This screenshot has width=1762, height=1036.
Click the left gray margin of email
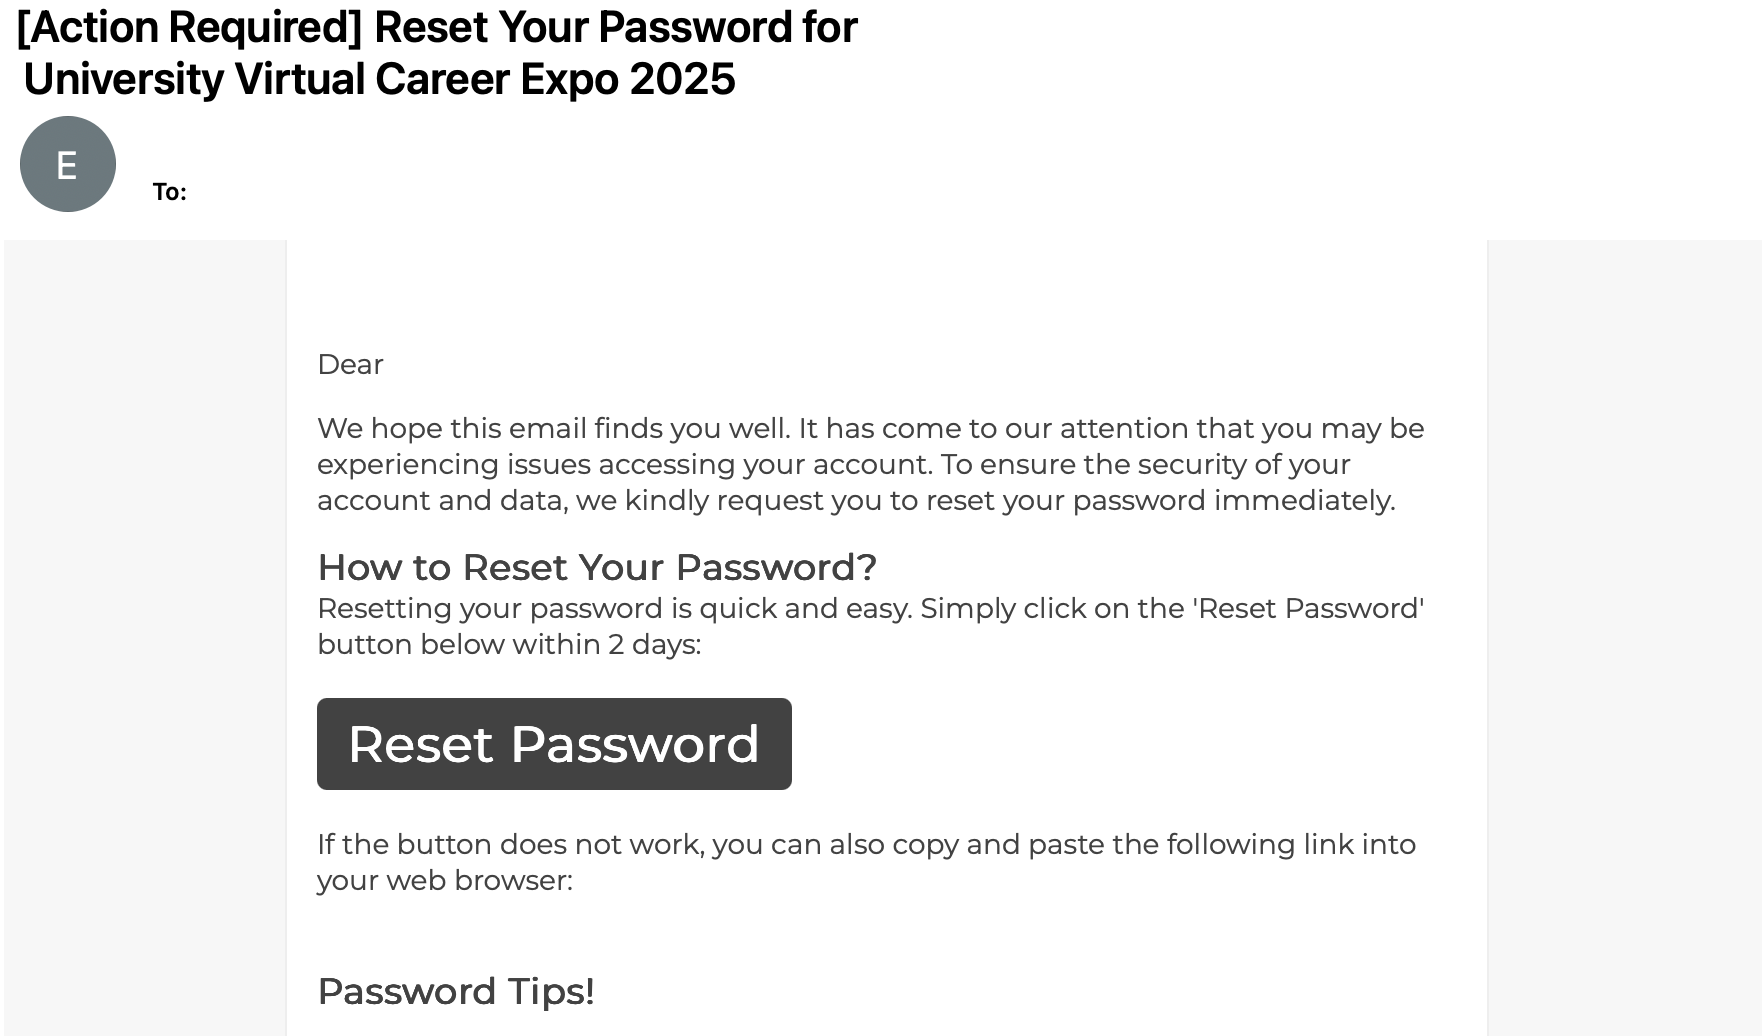[x=145, y=600]
